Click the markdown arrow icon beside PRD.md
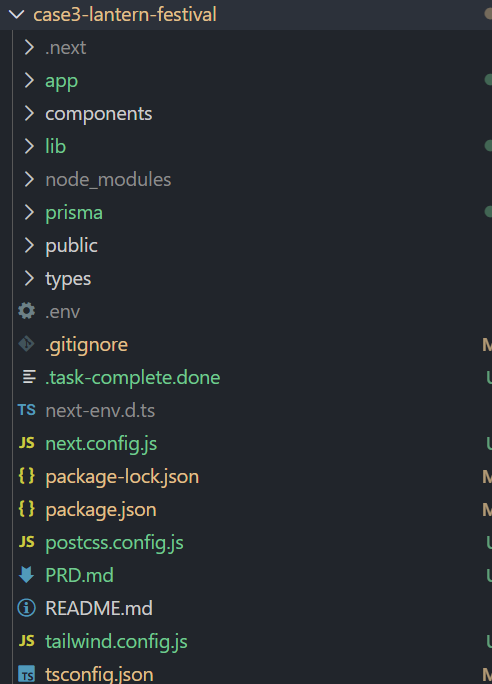The width and height of the screenshot is (492, 684). click(x=27, y=575)
